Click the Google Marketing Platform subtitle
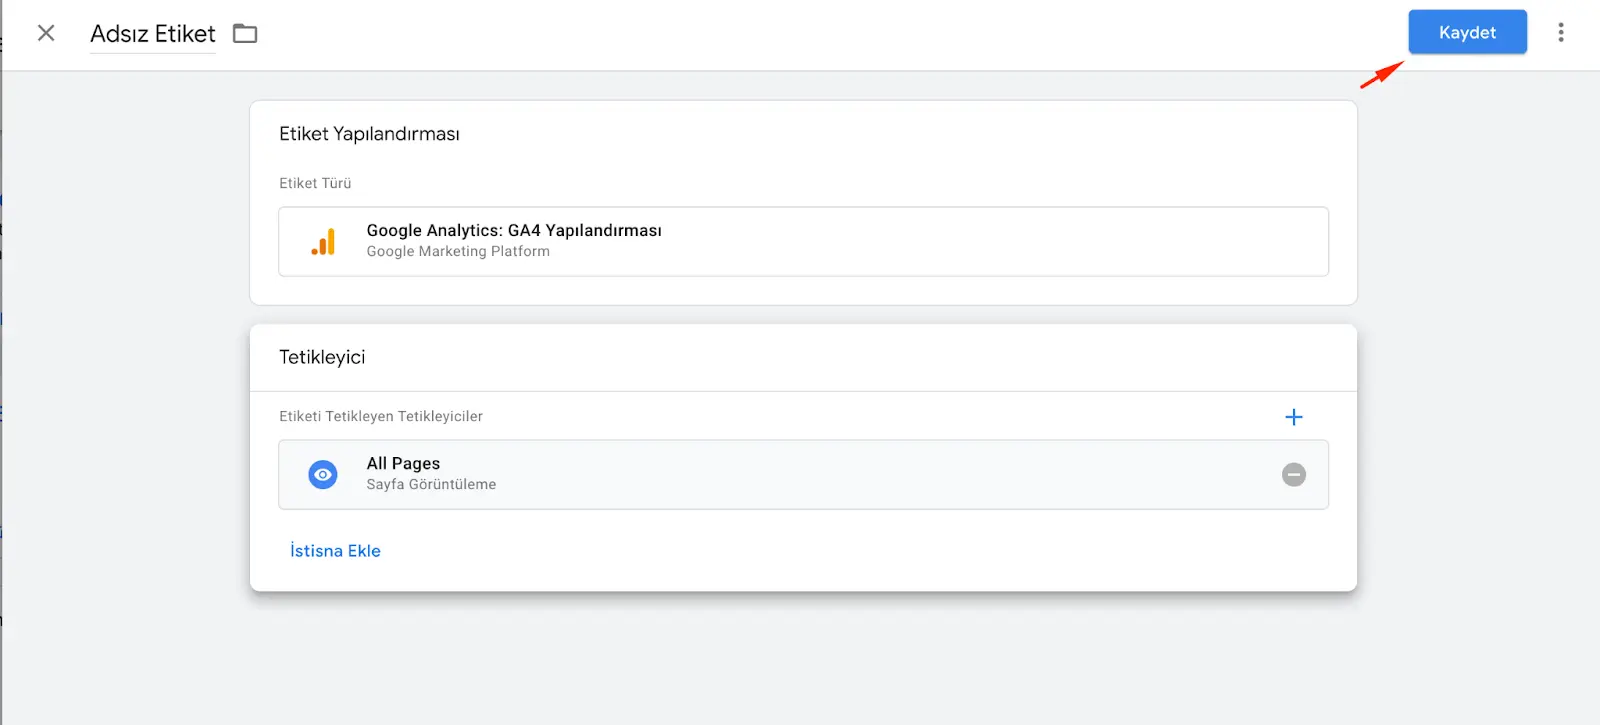This screenshot has width=1600, height=725. [458, 252]
